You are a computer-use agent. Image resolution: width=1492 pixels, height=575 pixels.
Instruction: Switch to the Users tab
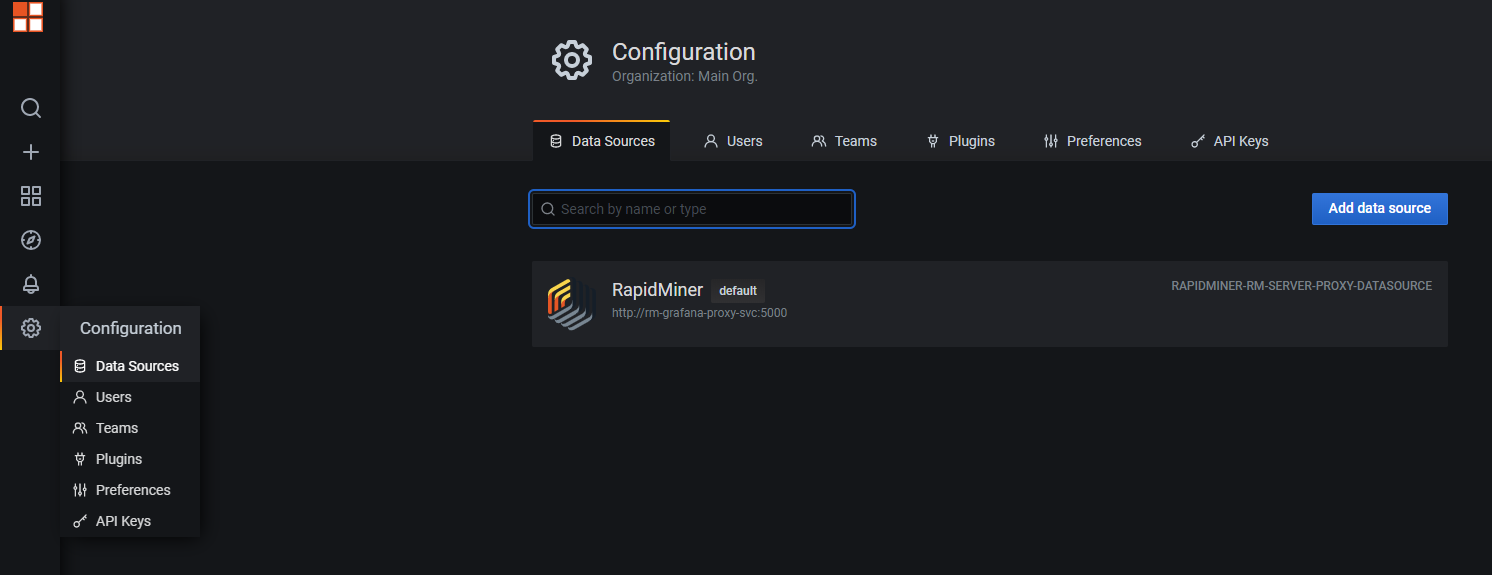(733, 141)
